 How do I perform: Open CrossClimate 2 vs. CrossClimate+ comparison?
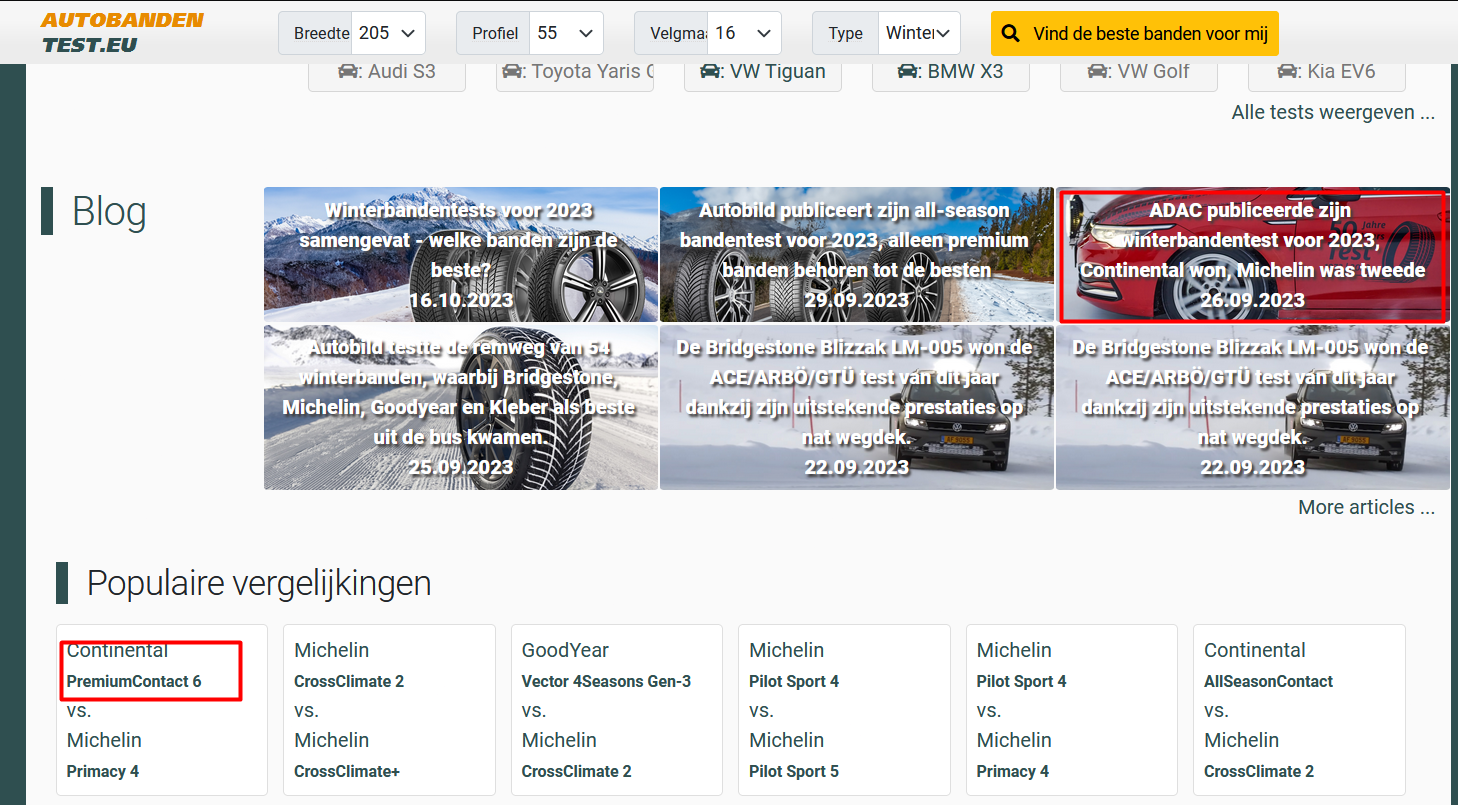(x=389, y=710)
